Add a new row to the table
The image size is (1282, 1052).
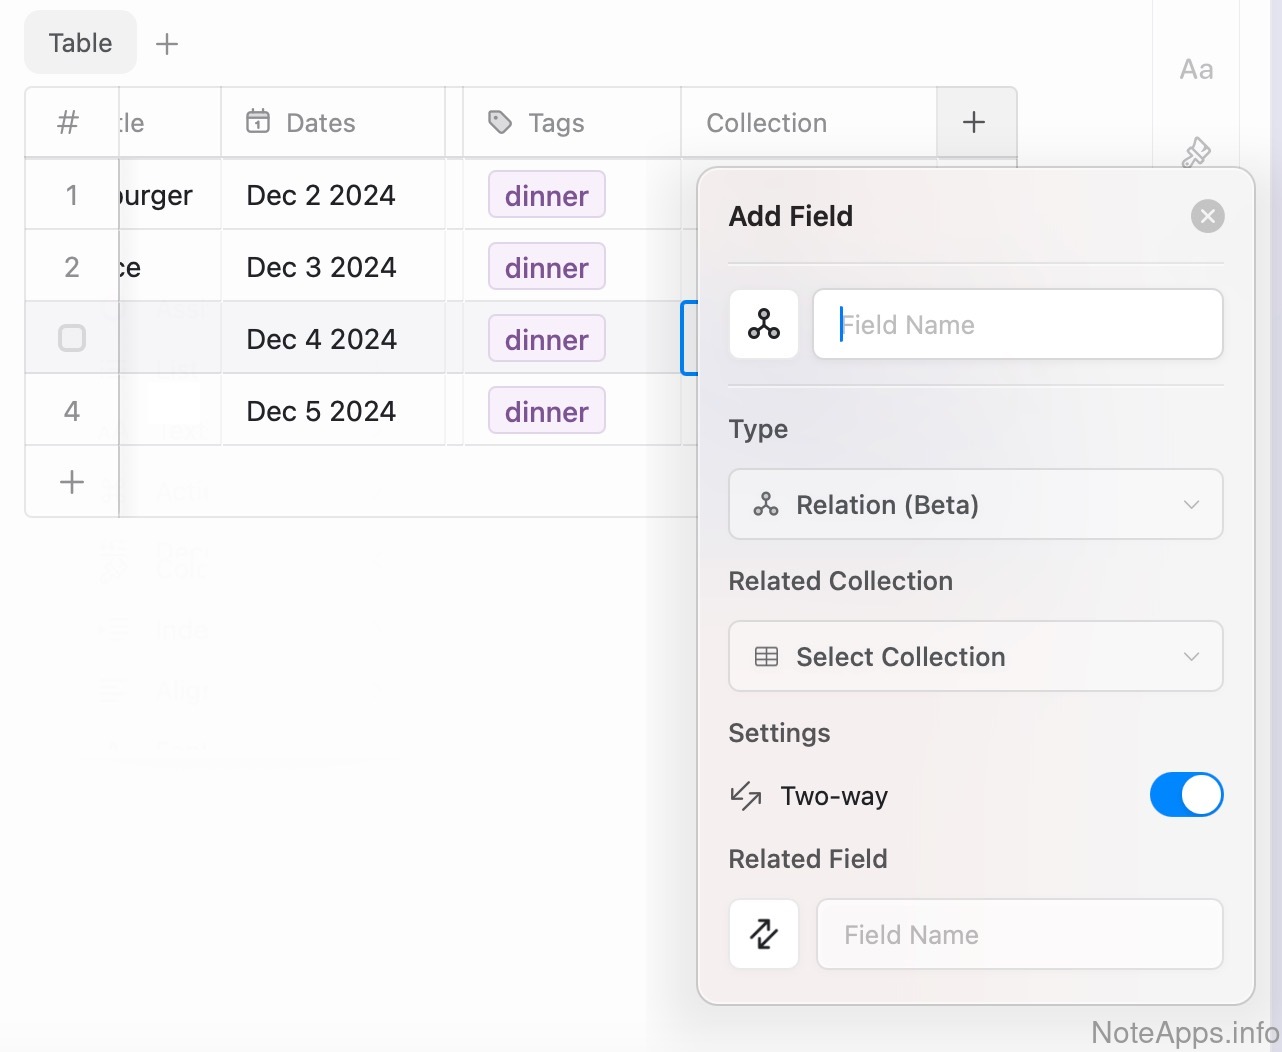point(72,482)
